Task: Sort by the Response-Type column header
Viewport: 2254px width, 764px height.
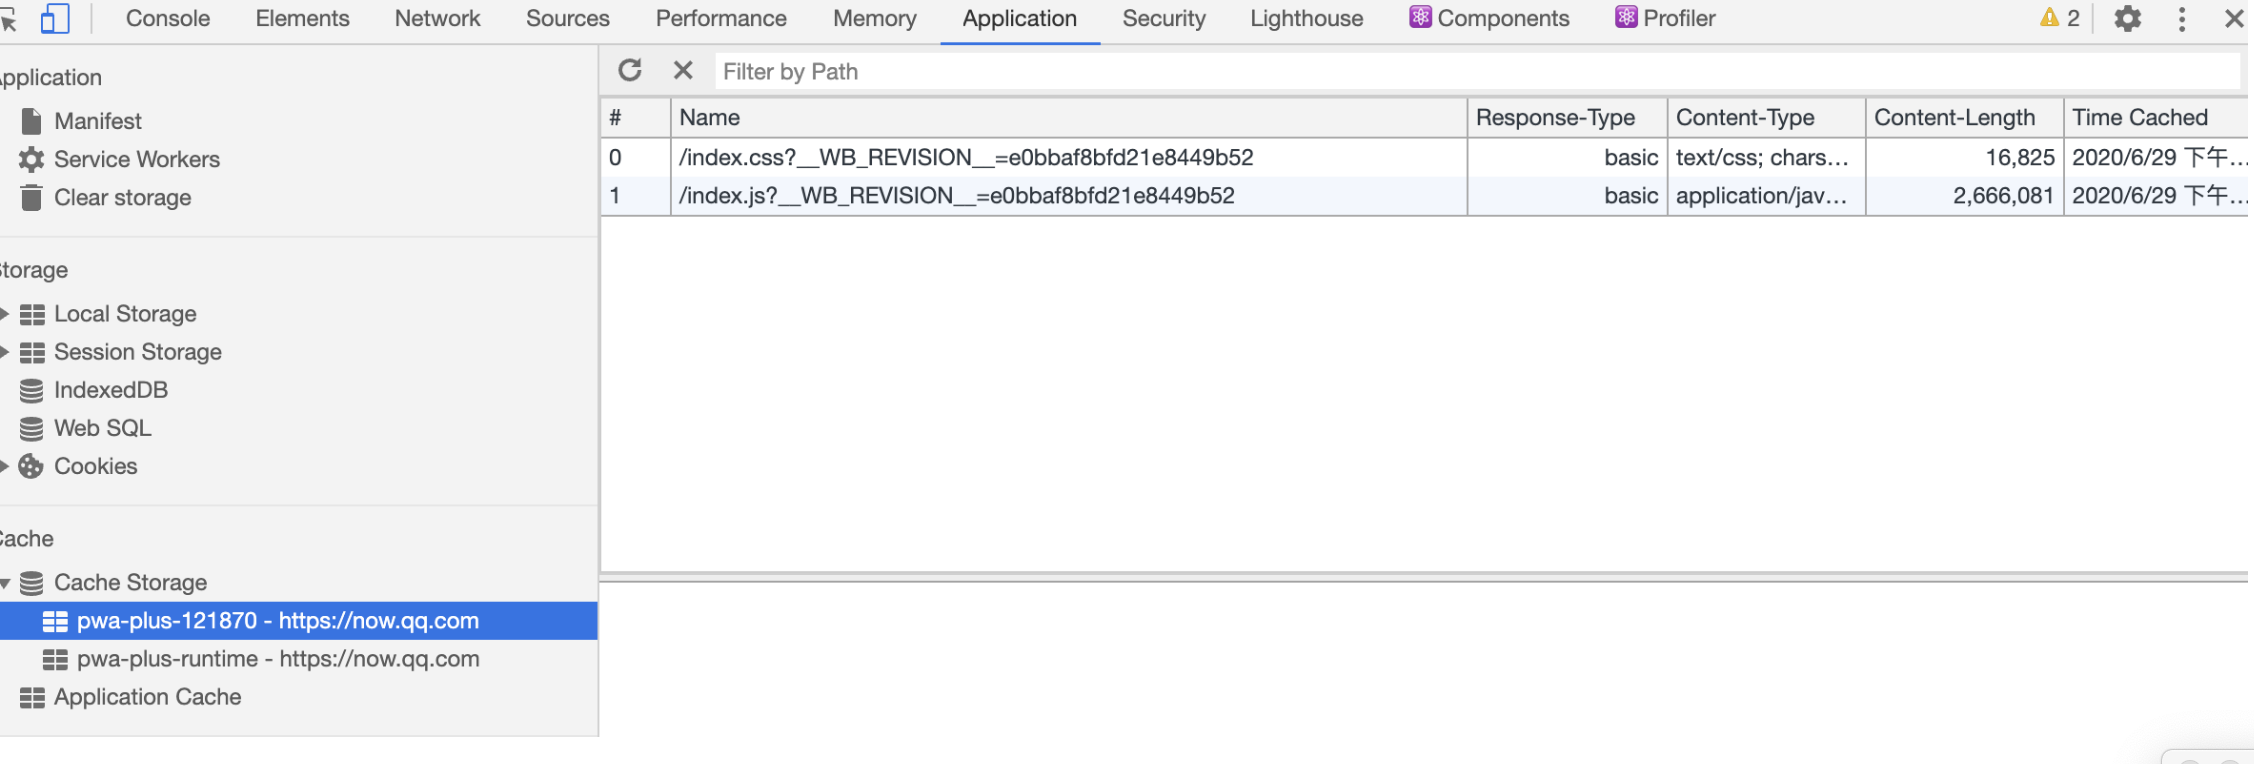Action: [1567, 117]
